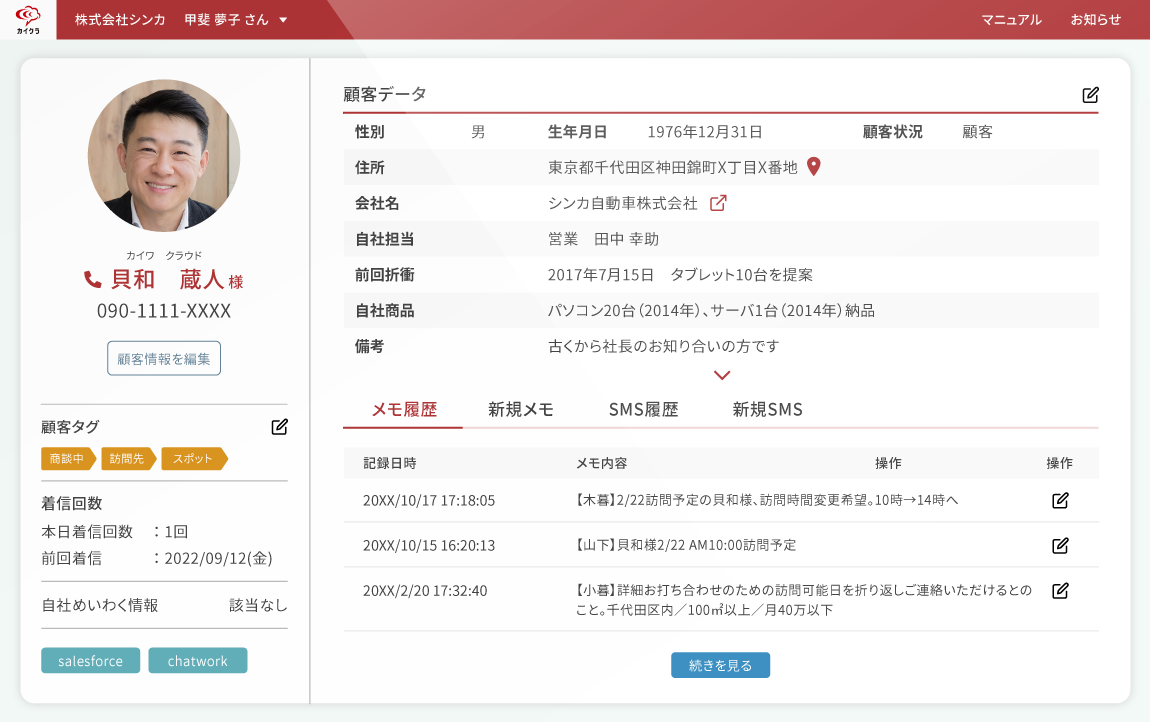Open the address map pin icon
Screen dimensions: 1150x722
click(814, 167)
